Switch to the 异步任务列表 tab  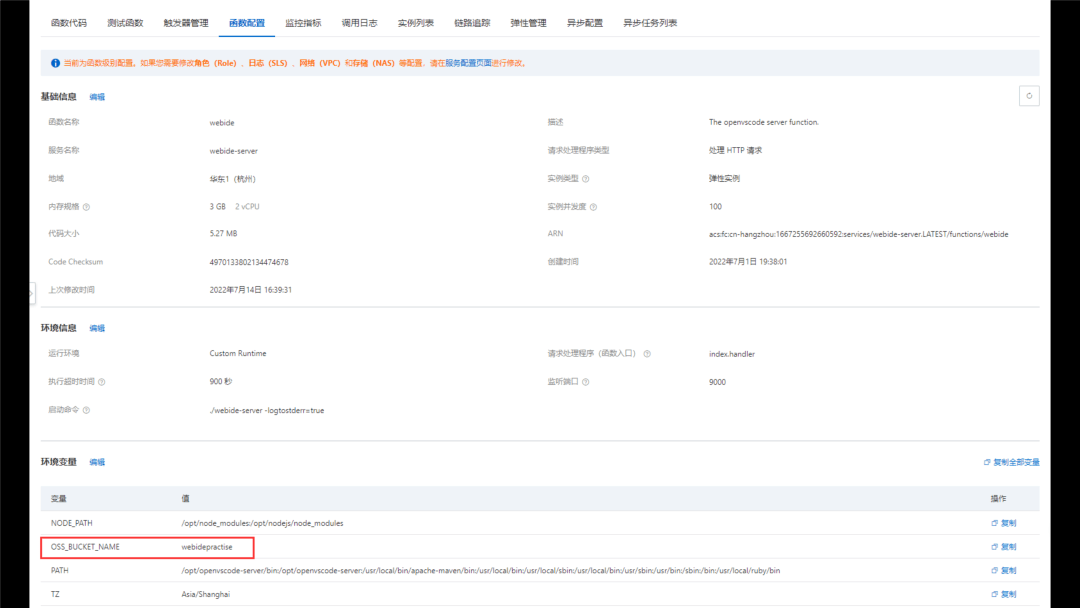coord(650,23)
